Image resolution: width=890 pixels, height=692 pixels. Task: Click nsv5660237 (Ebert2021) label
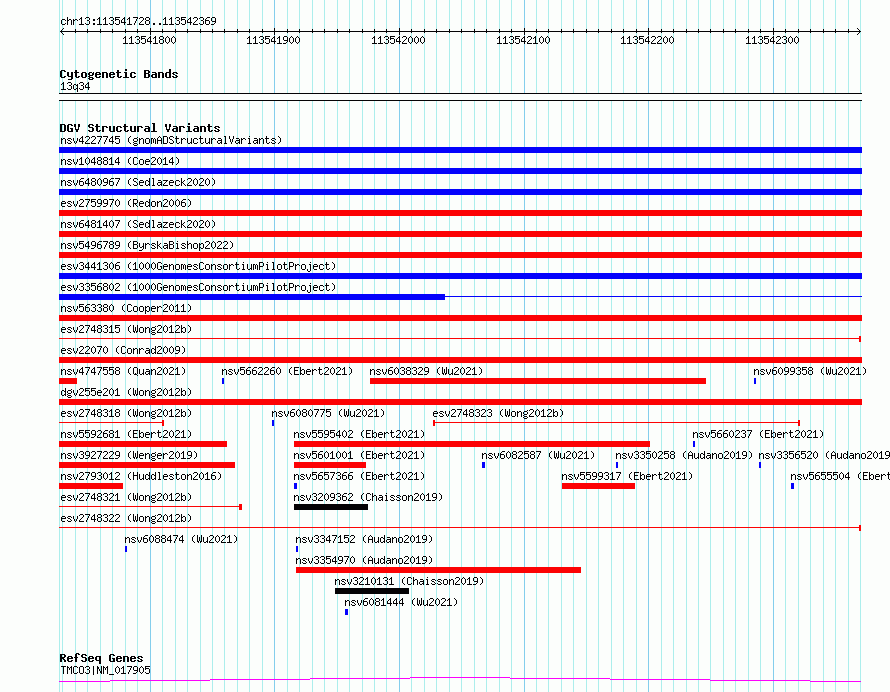pos(758,434)
